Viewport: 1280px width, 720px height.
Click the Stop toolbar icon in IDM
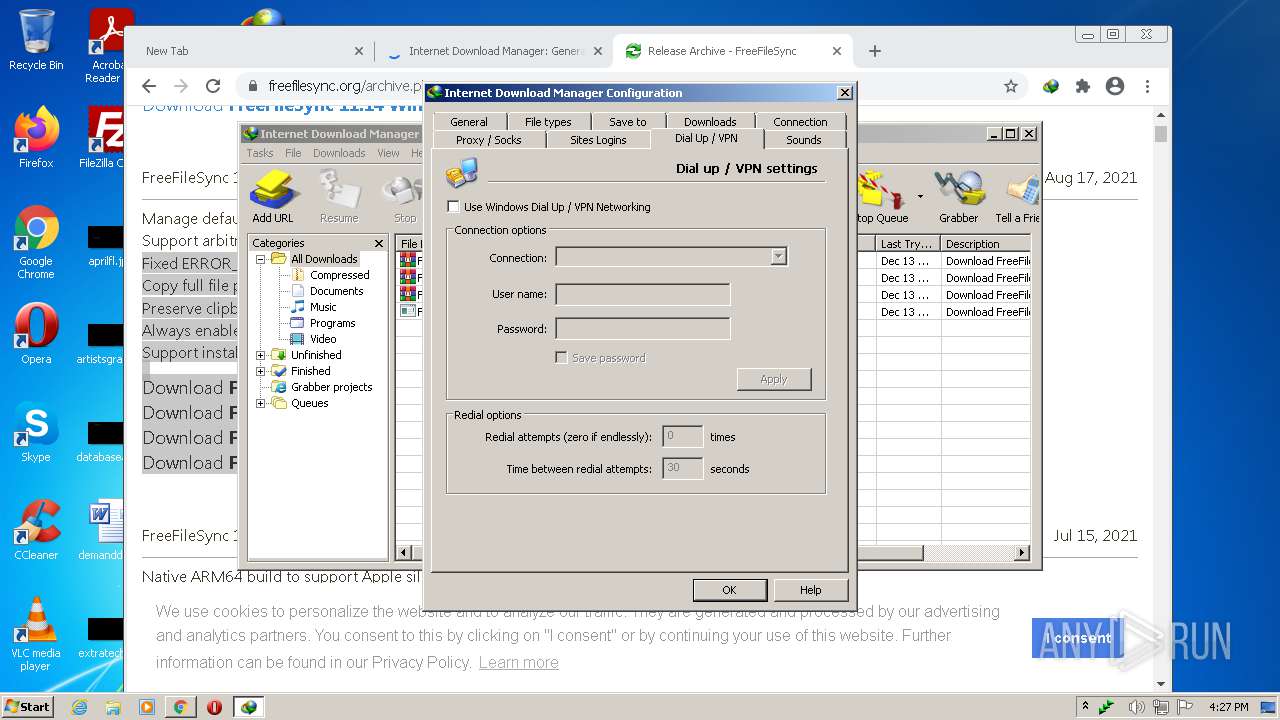tap(404, 197)
